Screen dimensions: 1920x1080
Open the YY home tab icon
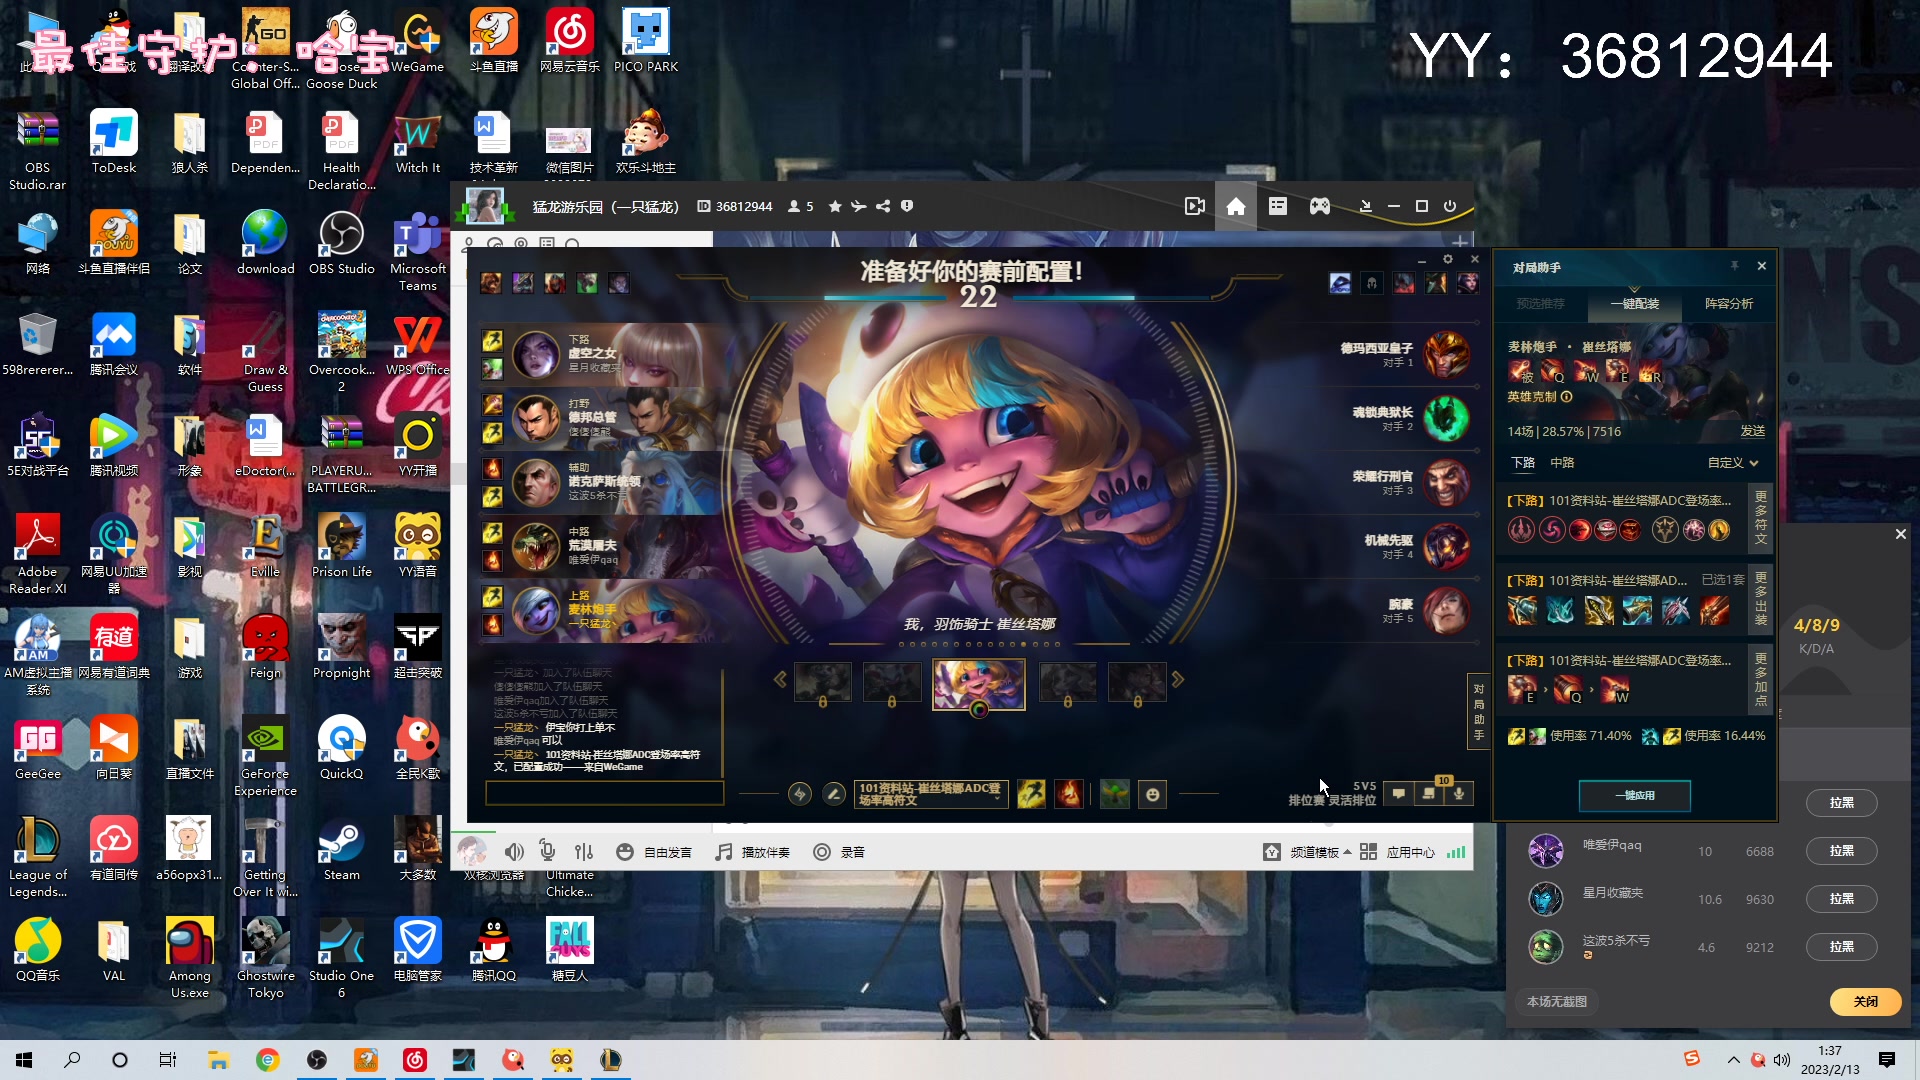tap(1236, 206)
